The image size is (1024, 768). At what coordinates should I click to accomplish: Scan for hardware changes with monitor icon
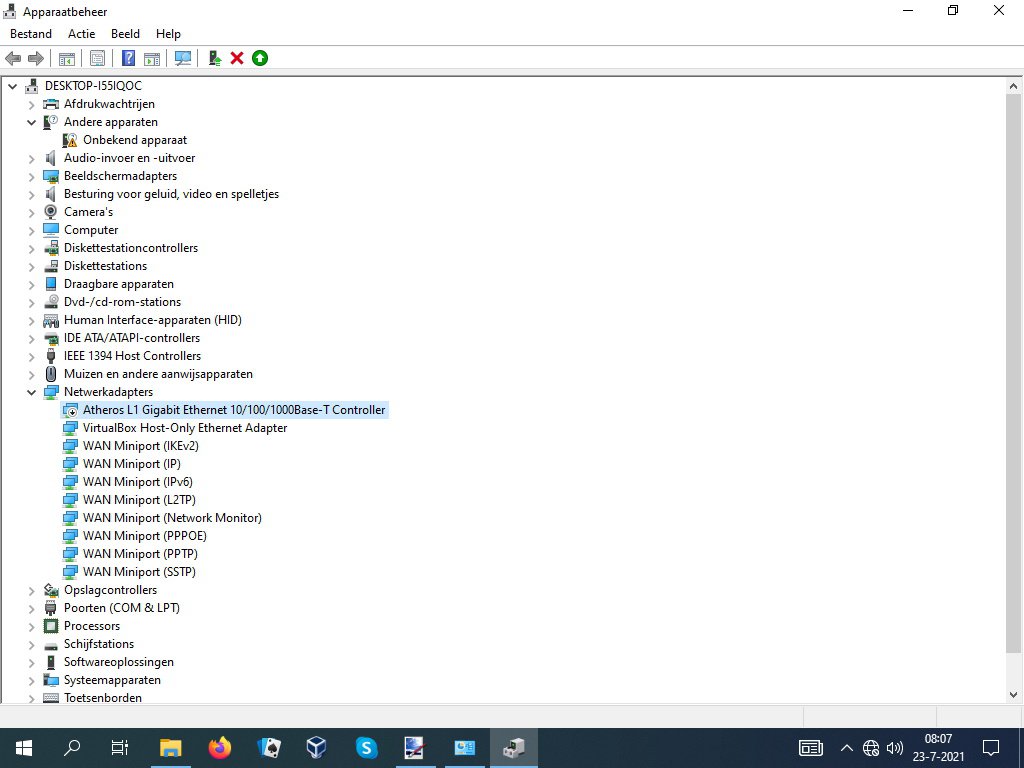tap(183, 58)
